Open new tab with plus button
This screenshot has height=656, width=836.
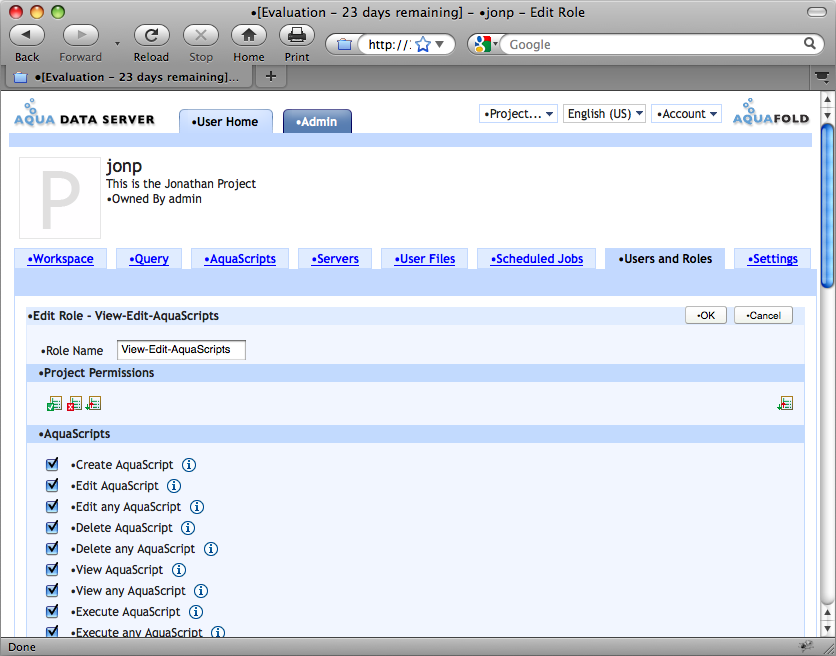271,77
